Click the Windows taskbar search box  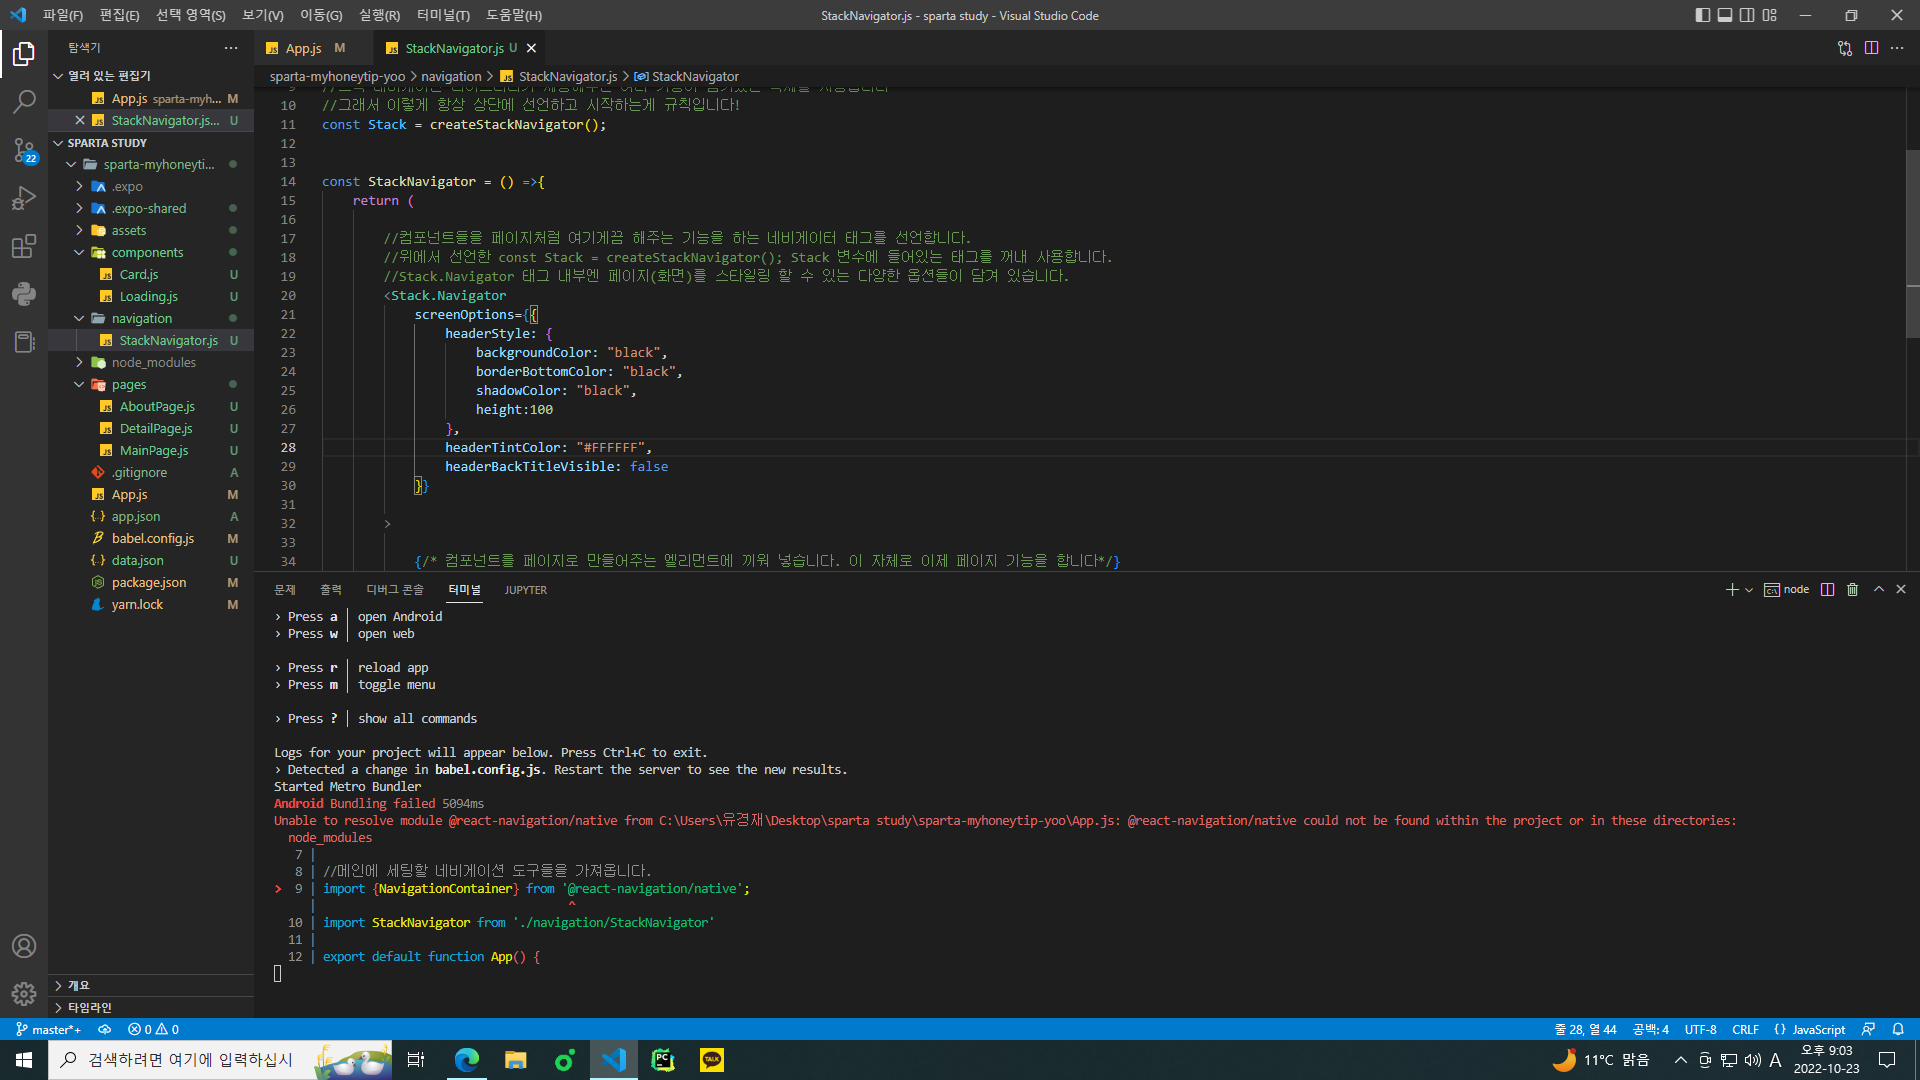coord(219,1060)
